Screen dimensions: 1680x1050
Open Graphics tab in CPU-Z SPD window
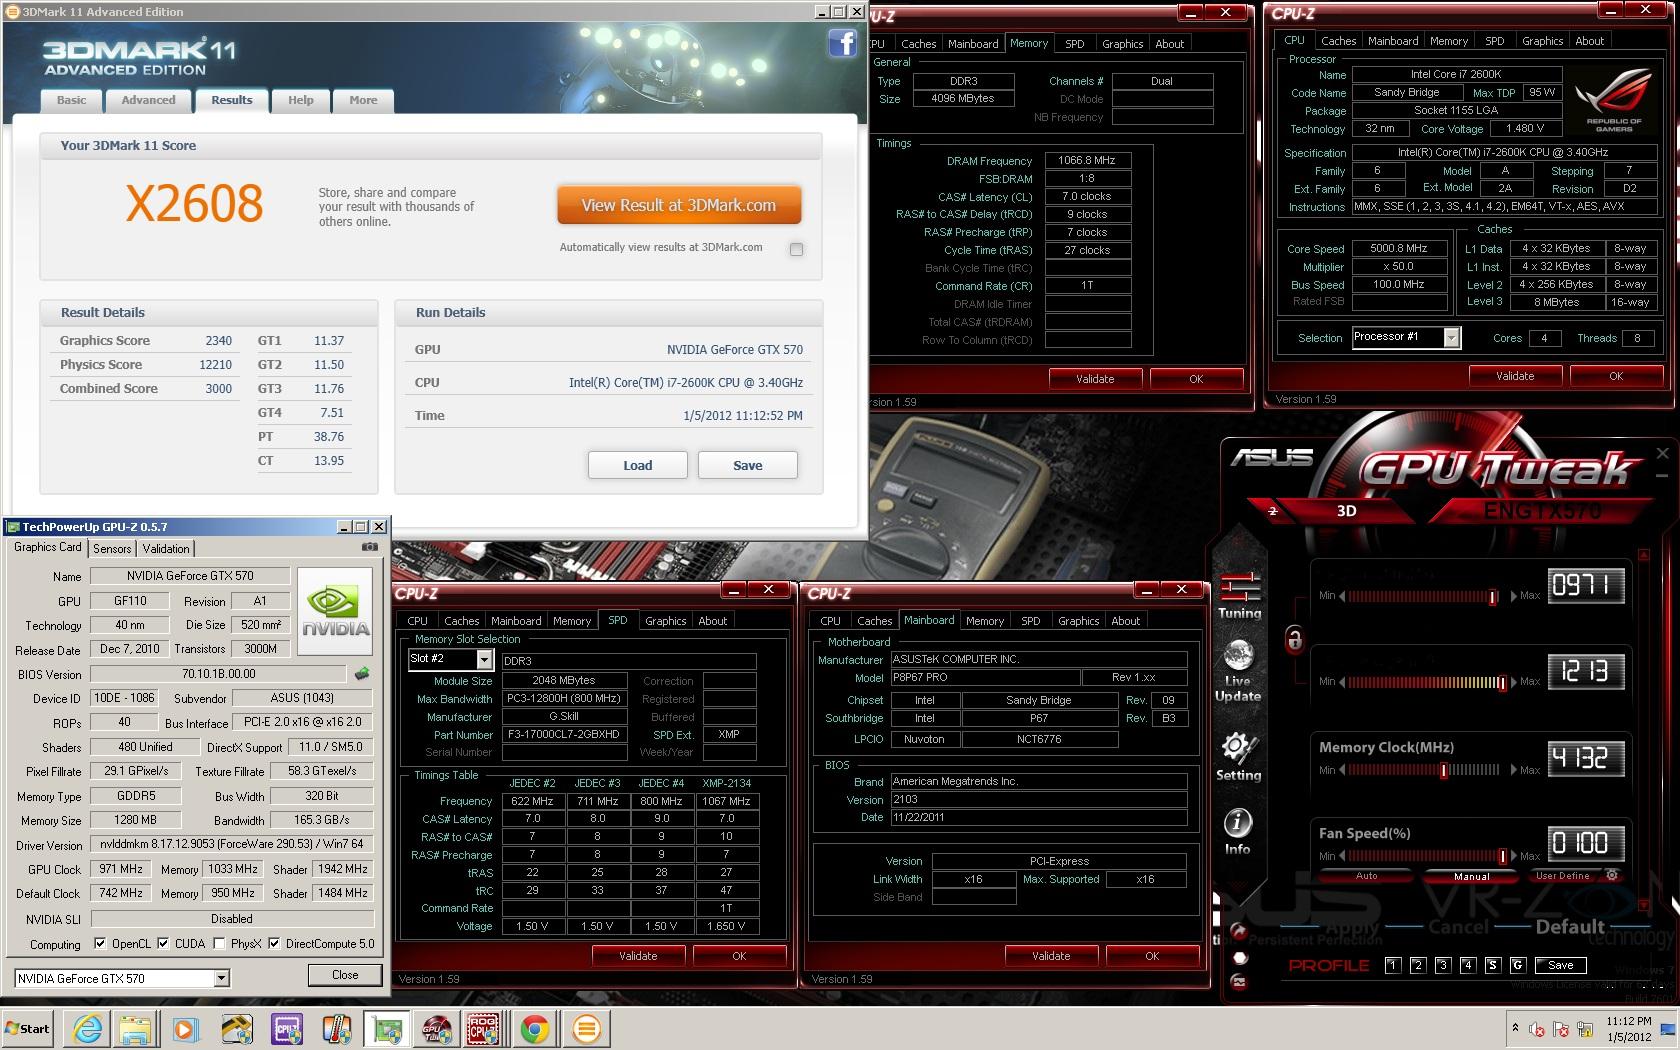coord(666,621)
